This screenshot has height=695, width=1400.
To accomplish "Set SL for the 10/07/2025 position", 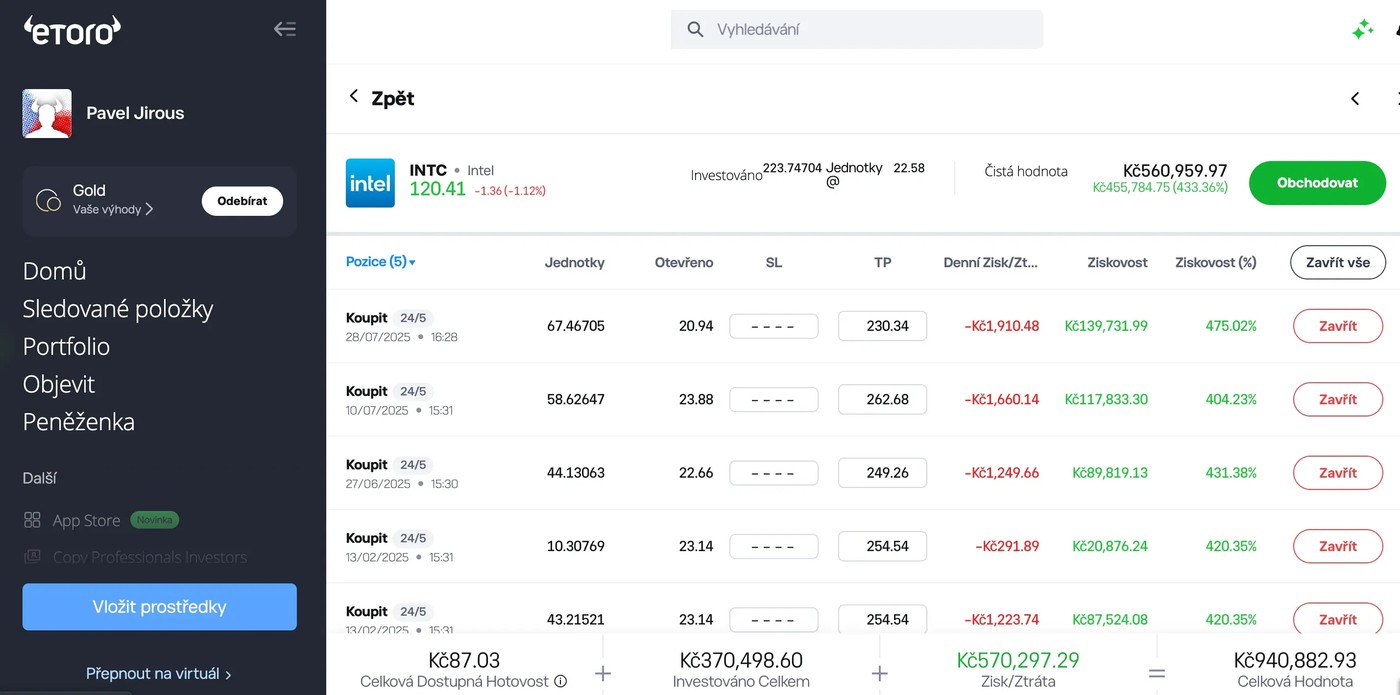I will coord(774,400).
